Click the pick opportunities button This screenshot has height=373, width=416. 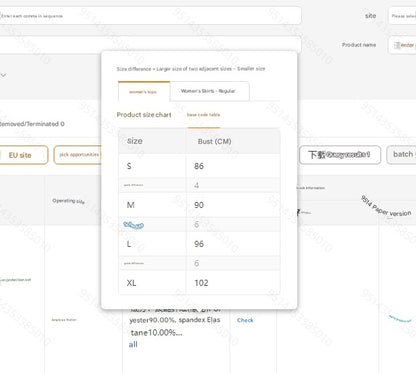pos(78,155)
